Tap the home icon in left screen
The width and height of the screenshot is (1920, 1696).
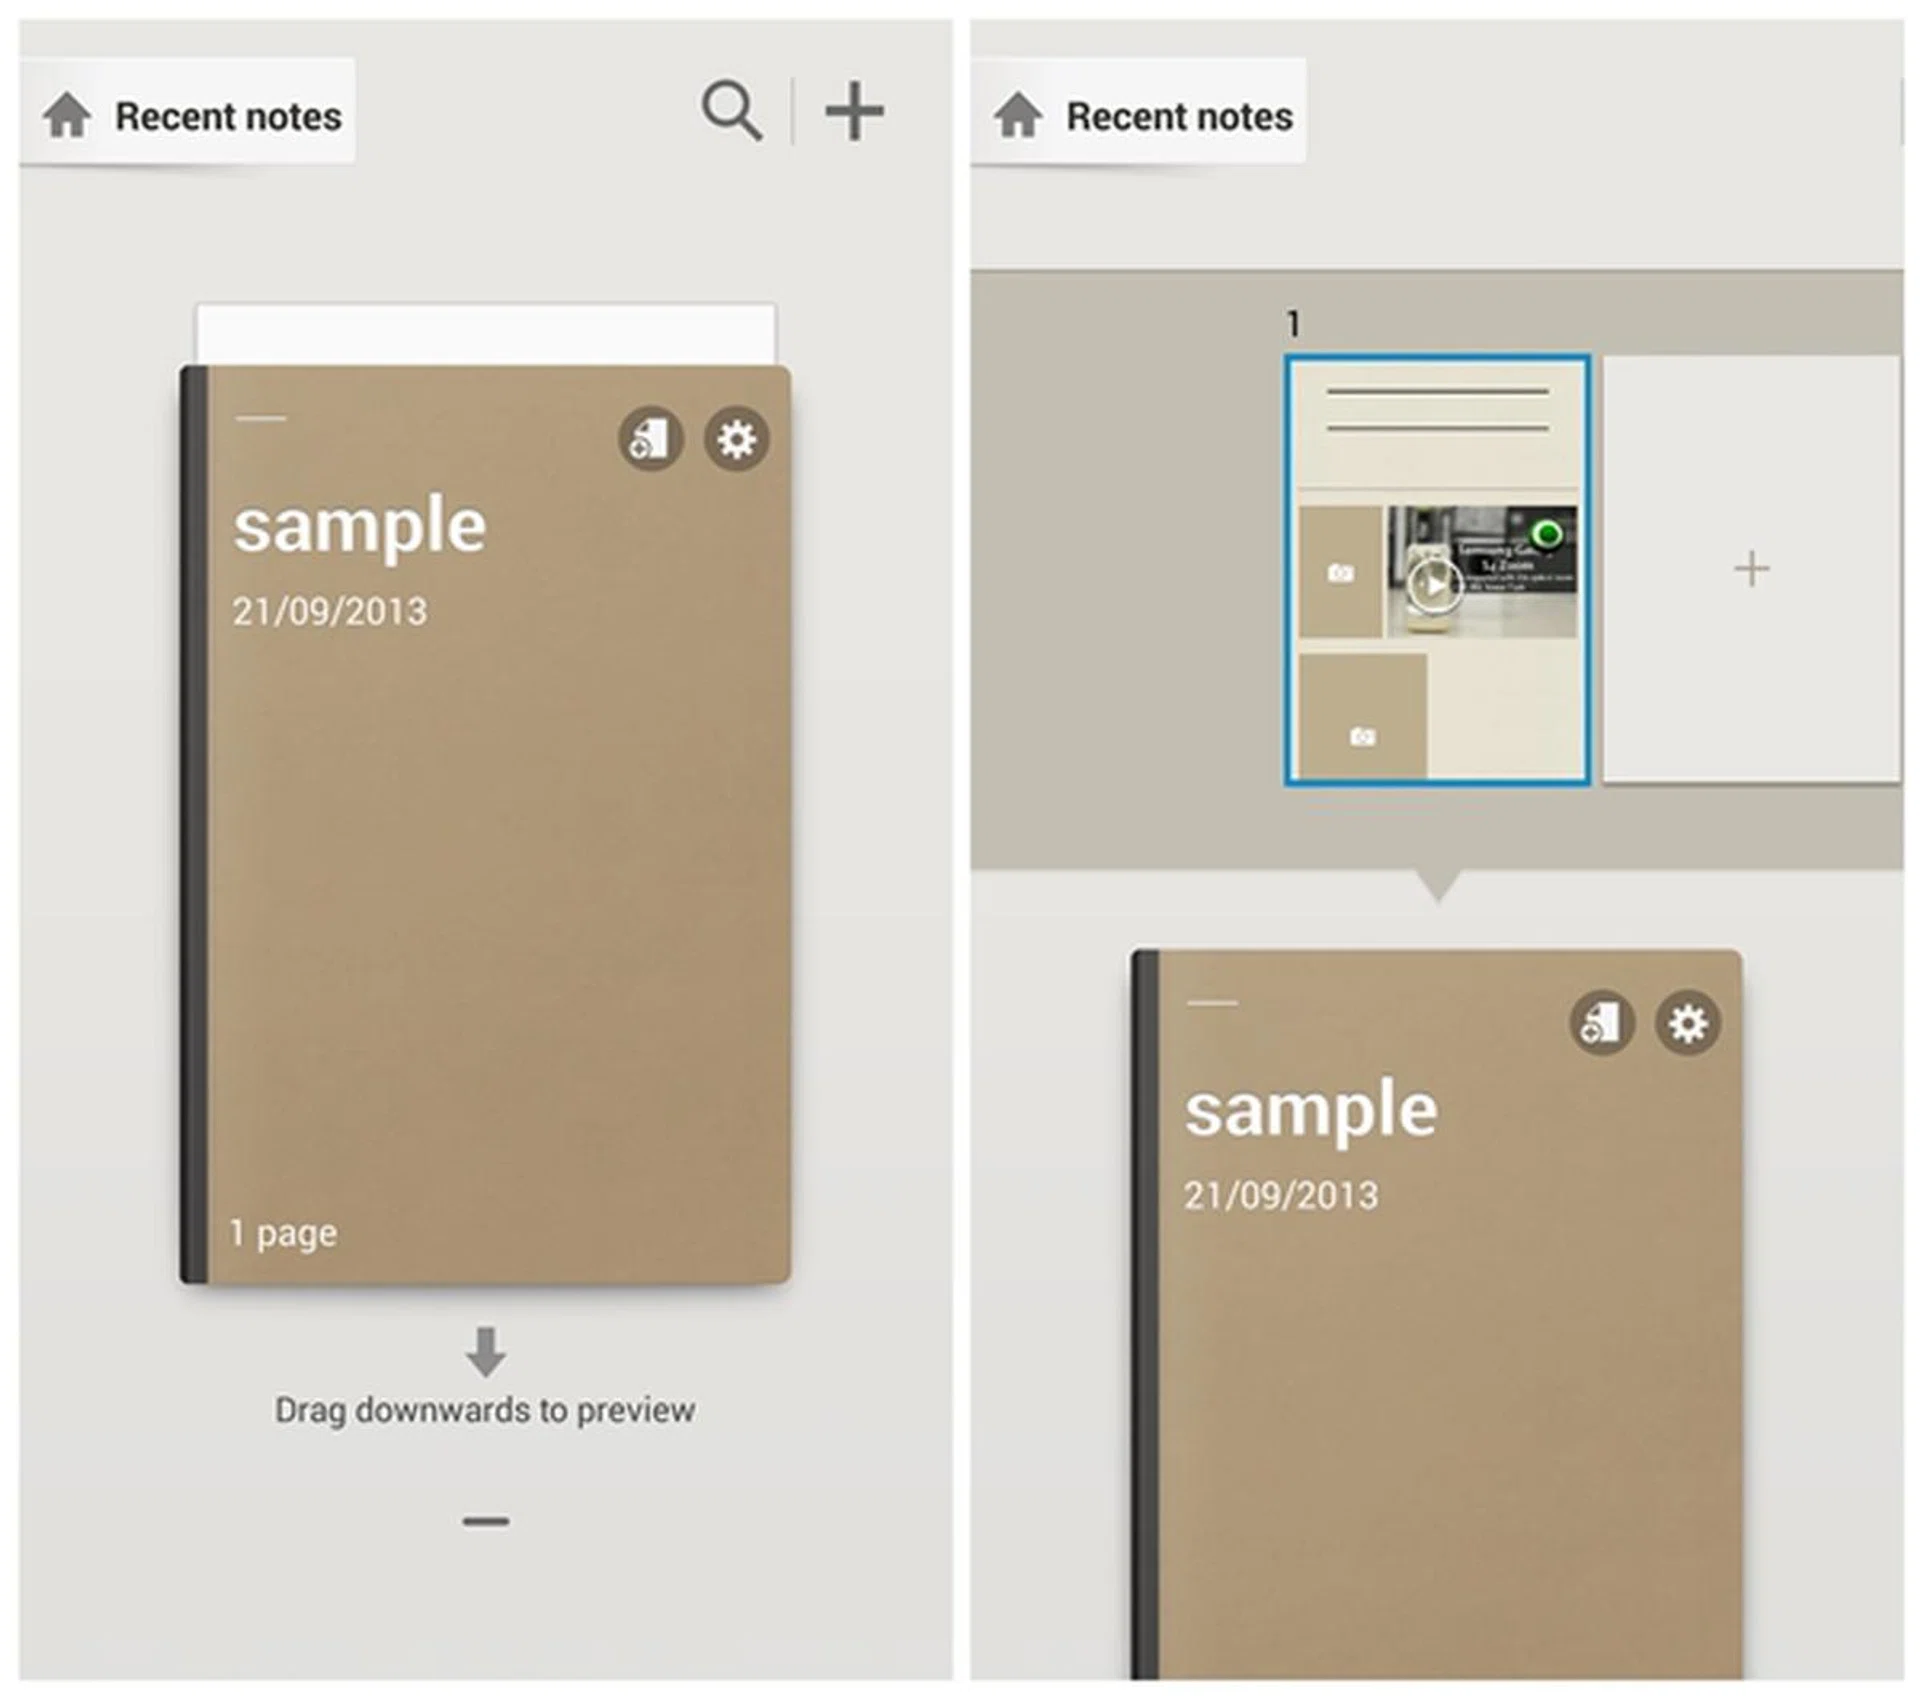67,114
